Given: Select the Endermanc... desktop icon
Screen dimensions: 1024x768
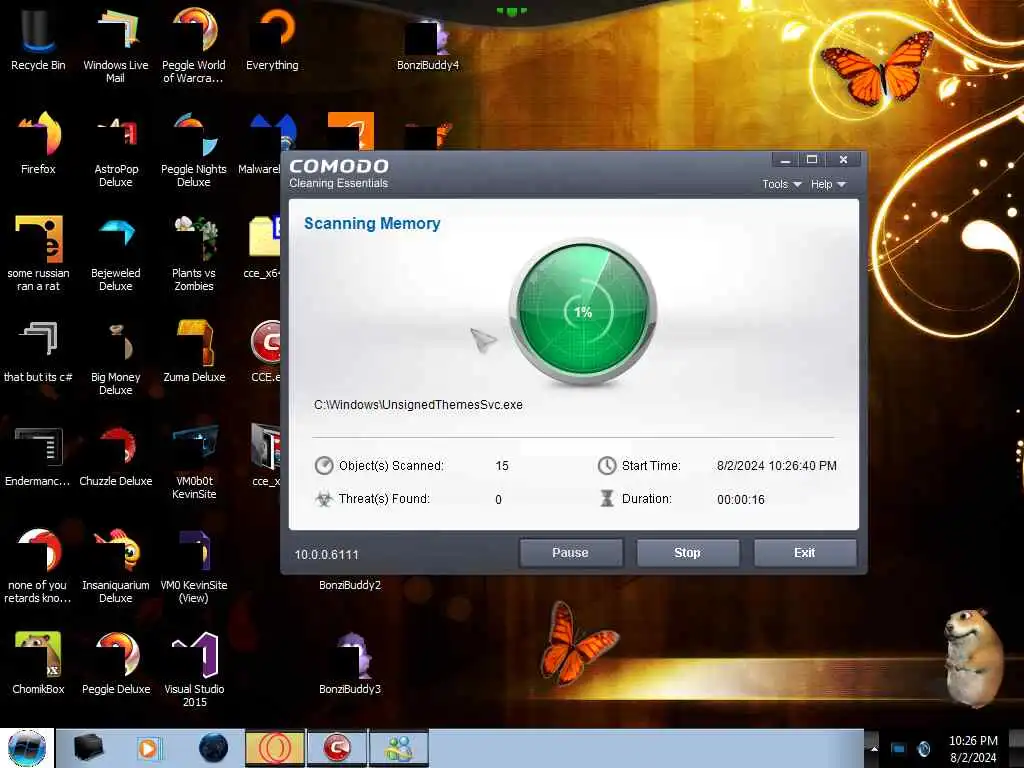Looking at the screenshot, I should pos(38,456).
